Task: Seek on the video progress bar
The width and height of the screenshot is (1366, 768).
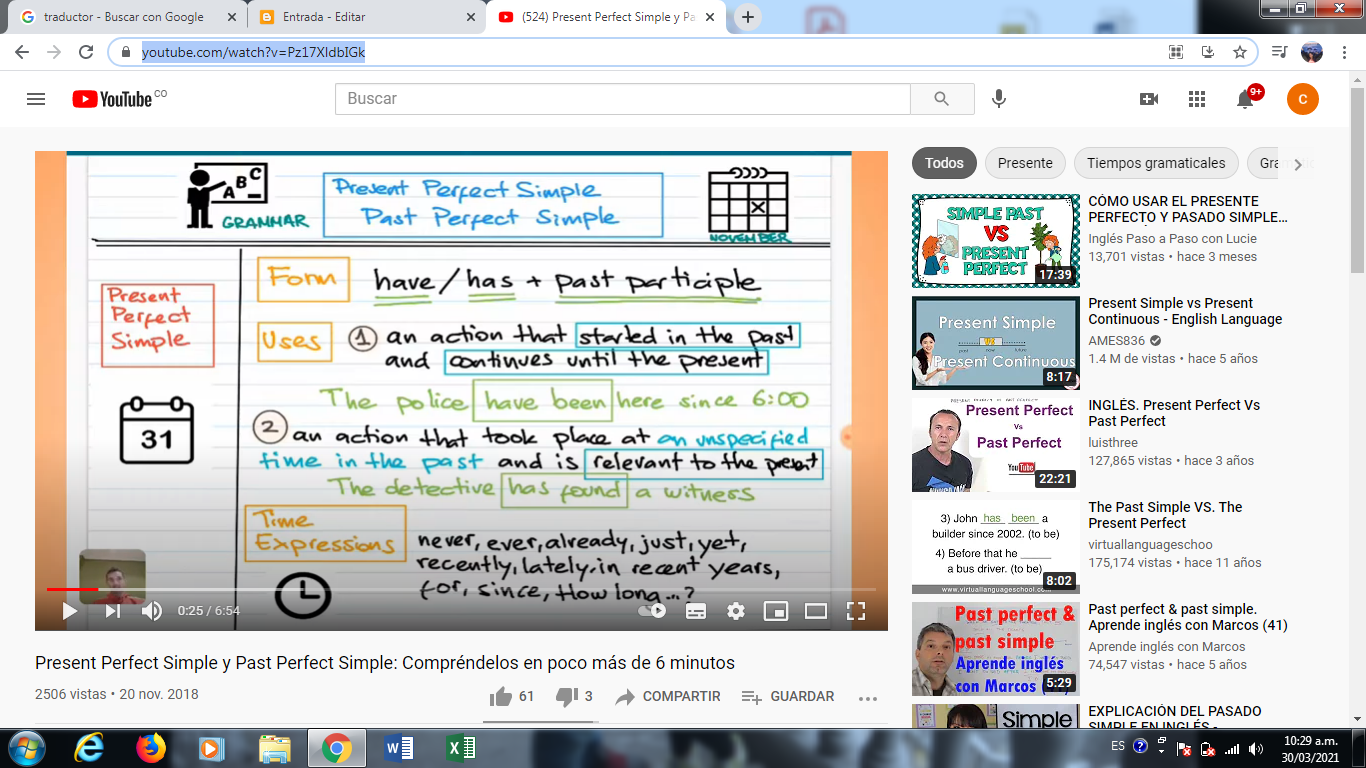Action: [461, 589]
